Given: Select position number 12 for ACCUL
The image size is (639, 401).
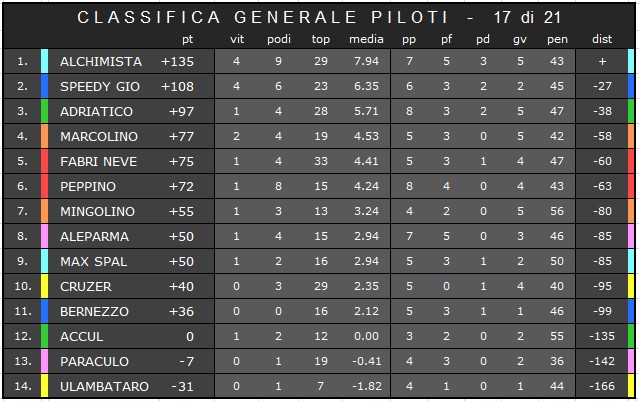Looking at the screenshot, I should click(23, 336).
